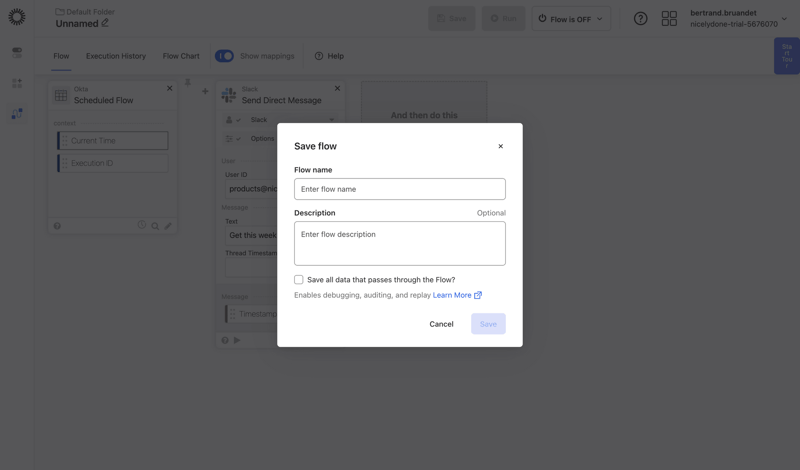
Task: Click the Text message field on the Slack card
Action: 251,235
